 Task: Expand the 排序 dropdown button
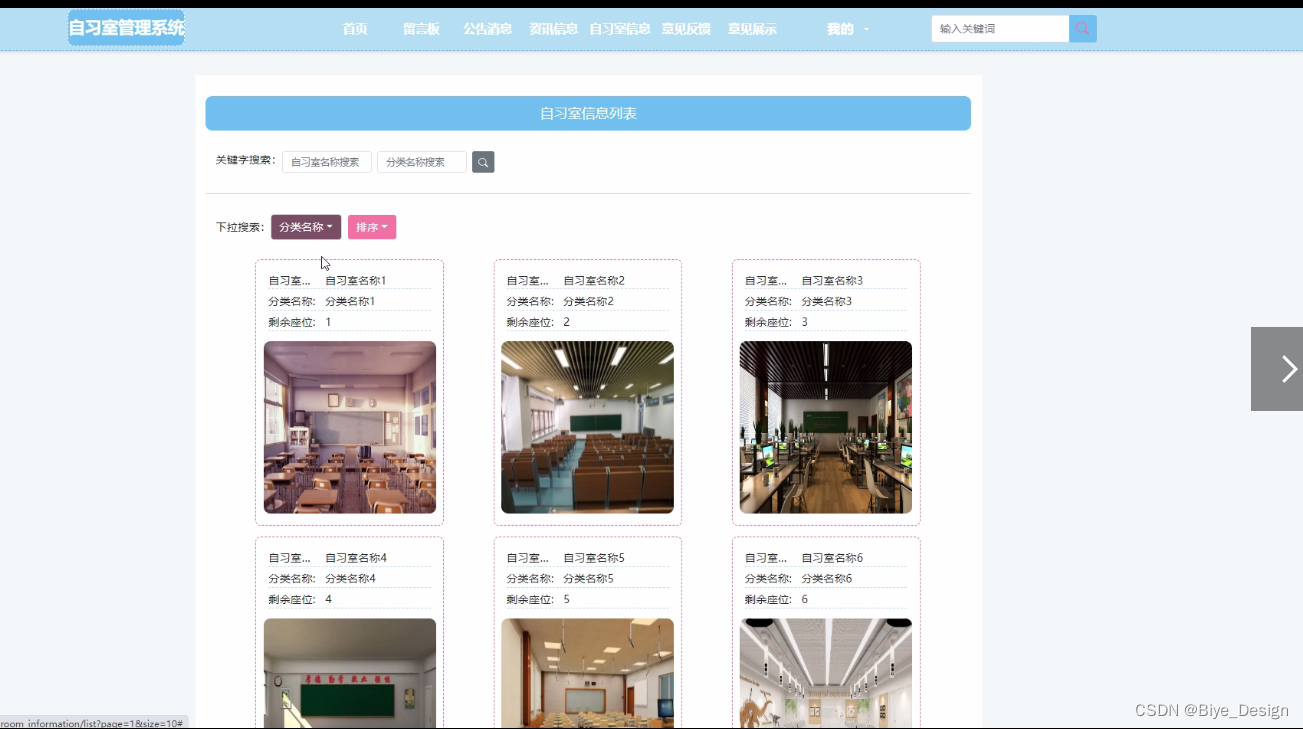(x=372, y=227)
